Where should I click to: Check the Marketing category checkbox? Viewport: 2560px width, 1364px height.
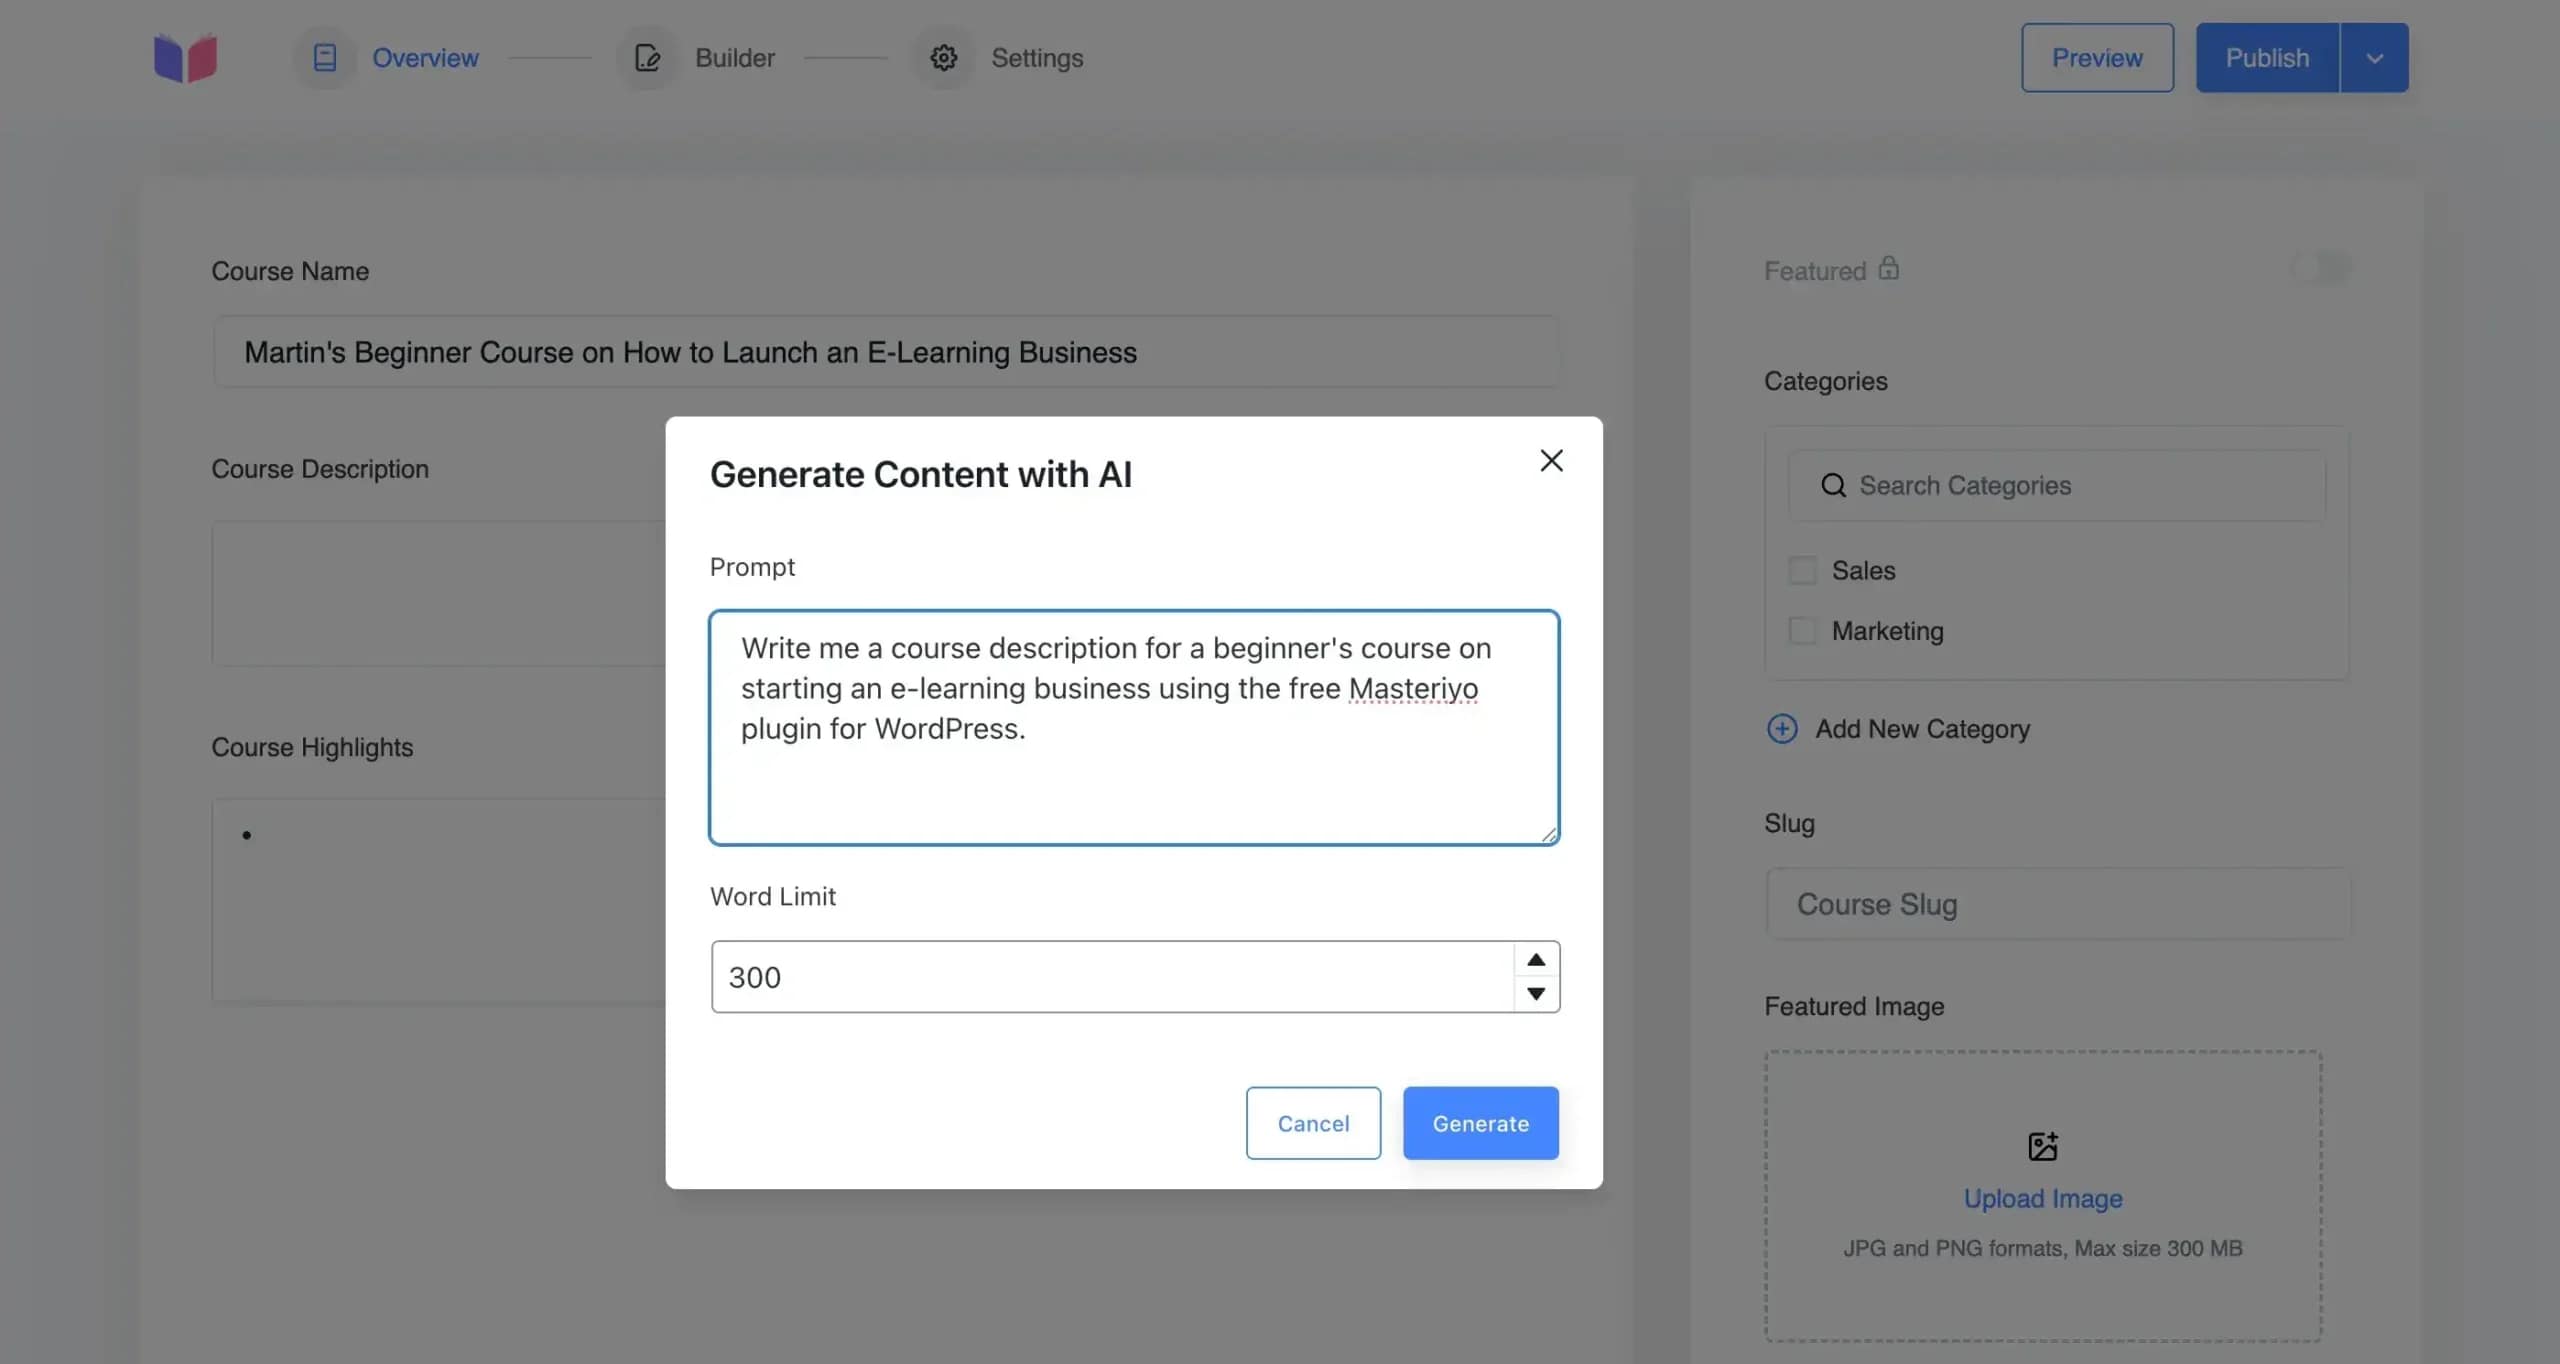pos(1802,631)
